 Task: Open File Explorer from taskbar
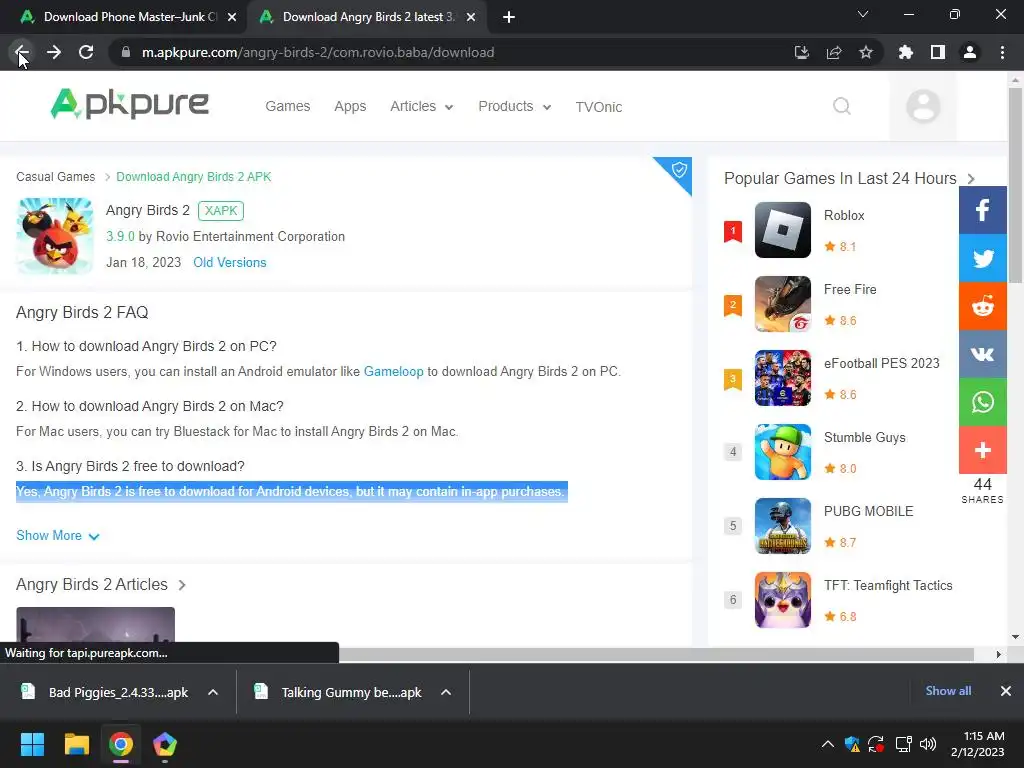coord(76,744)
